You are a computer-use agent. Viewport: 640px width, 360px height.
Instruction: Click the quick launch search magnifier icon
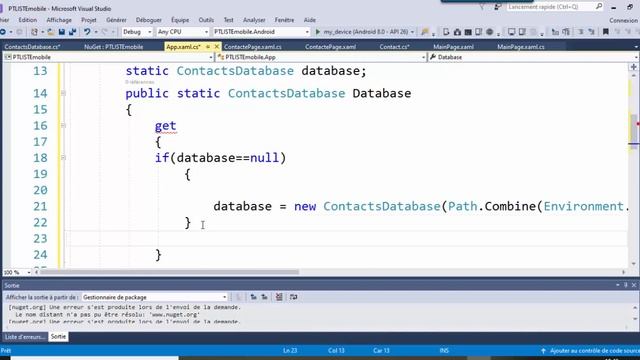(599, 7)
